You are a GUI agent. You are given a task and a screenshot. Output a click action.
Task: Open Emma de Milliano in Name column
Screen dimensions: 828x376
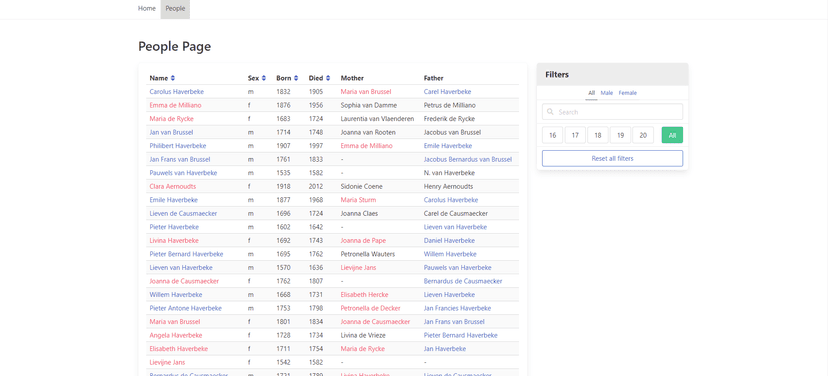point(175,105)
